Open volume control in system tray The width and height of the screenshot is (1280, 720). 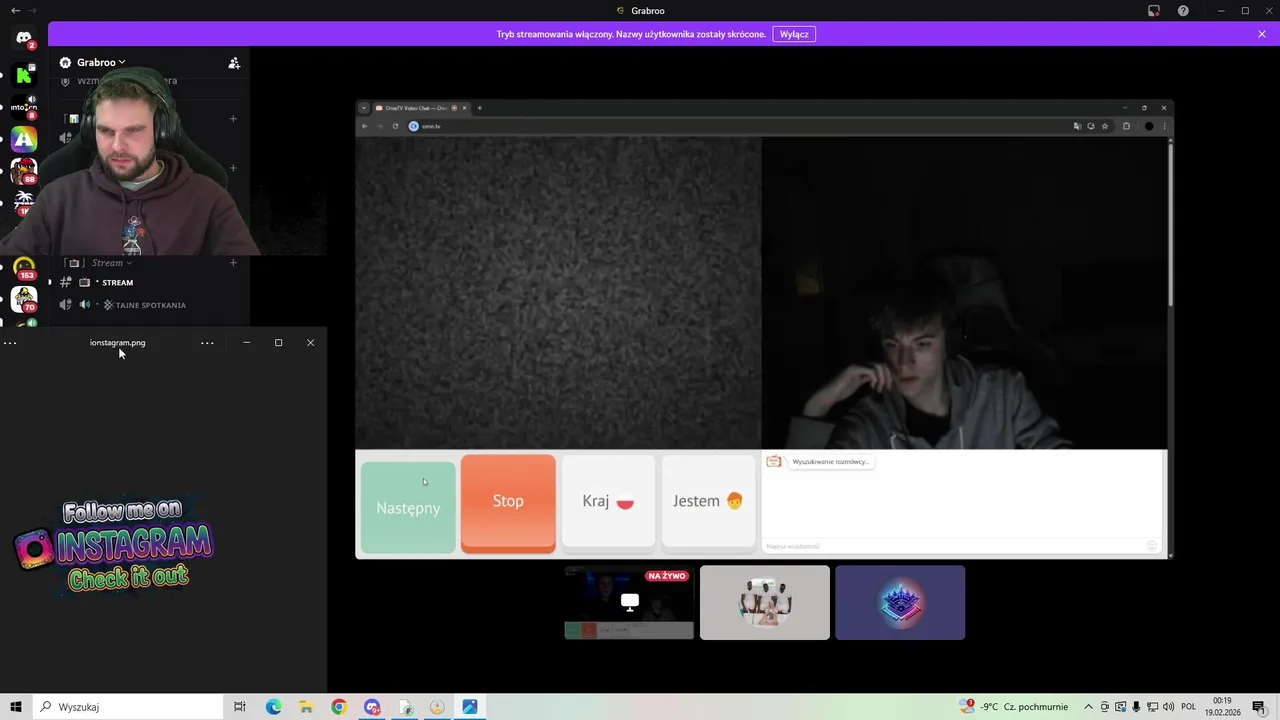1169,707
